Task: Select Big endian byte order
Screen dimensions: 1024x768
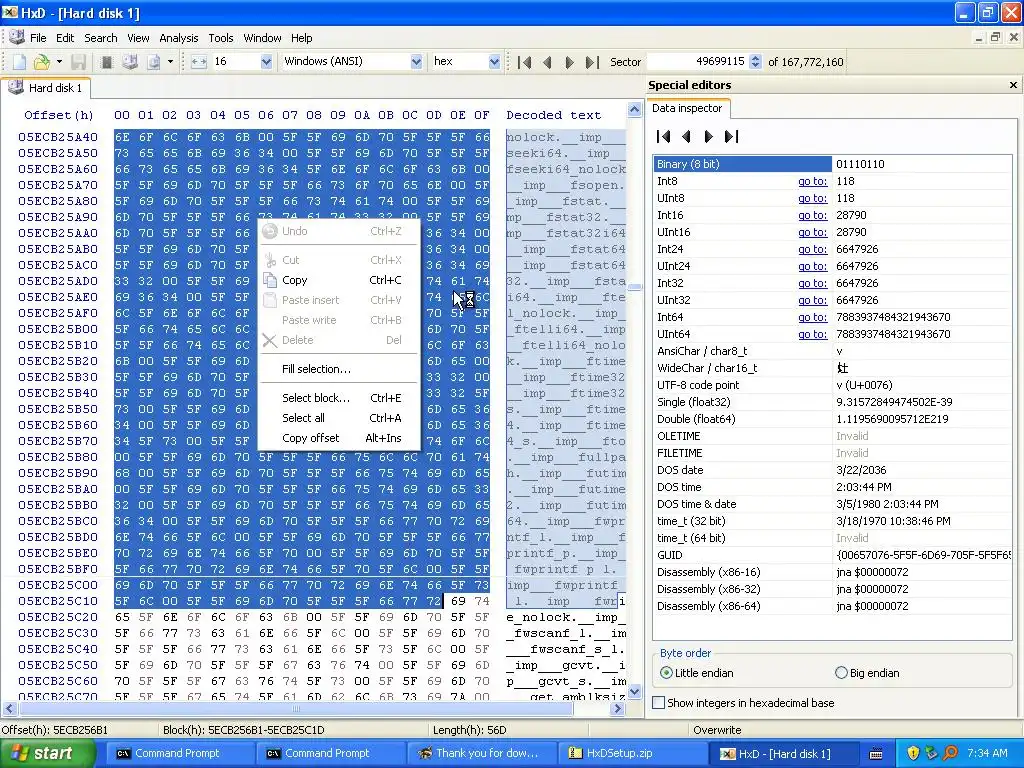Action: coord(867,673)
